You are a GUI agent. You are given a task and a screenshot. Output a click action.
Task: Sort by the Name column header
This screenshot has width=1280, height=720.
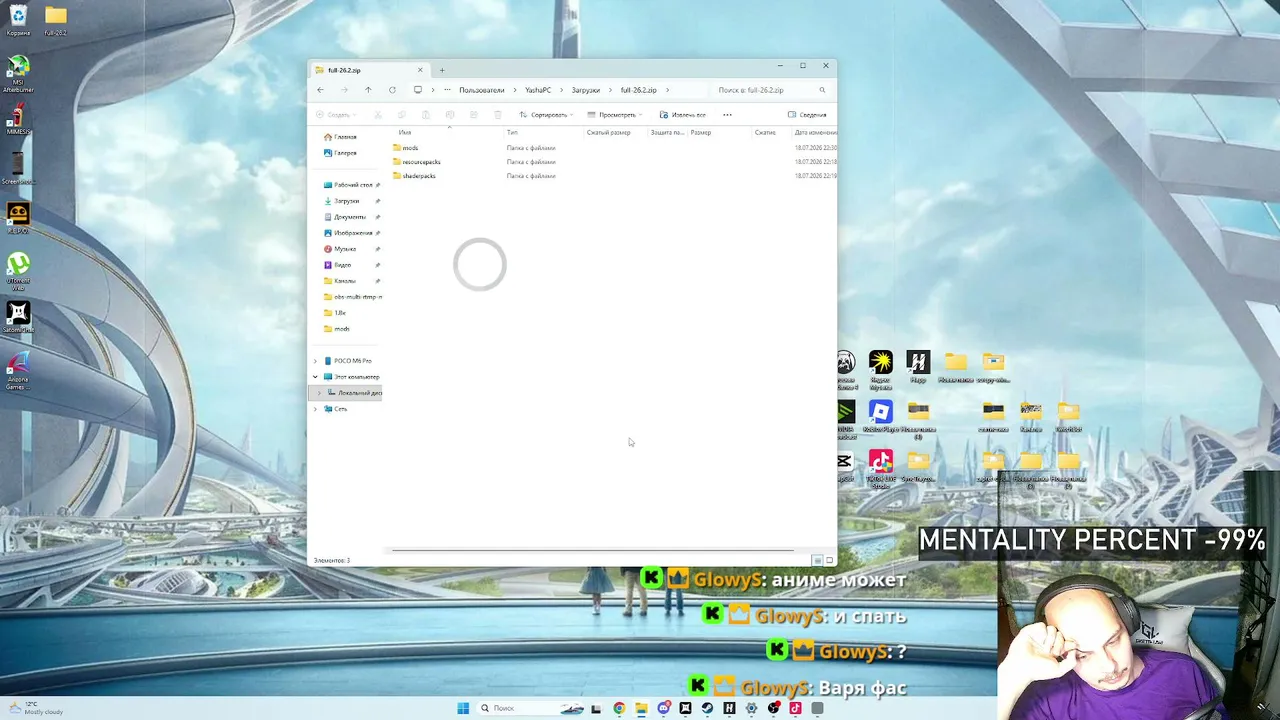[x=405, y=132]
